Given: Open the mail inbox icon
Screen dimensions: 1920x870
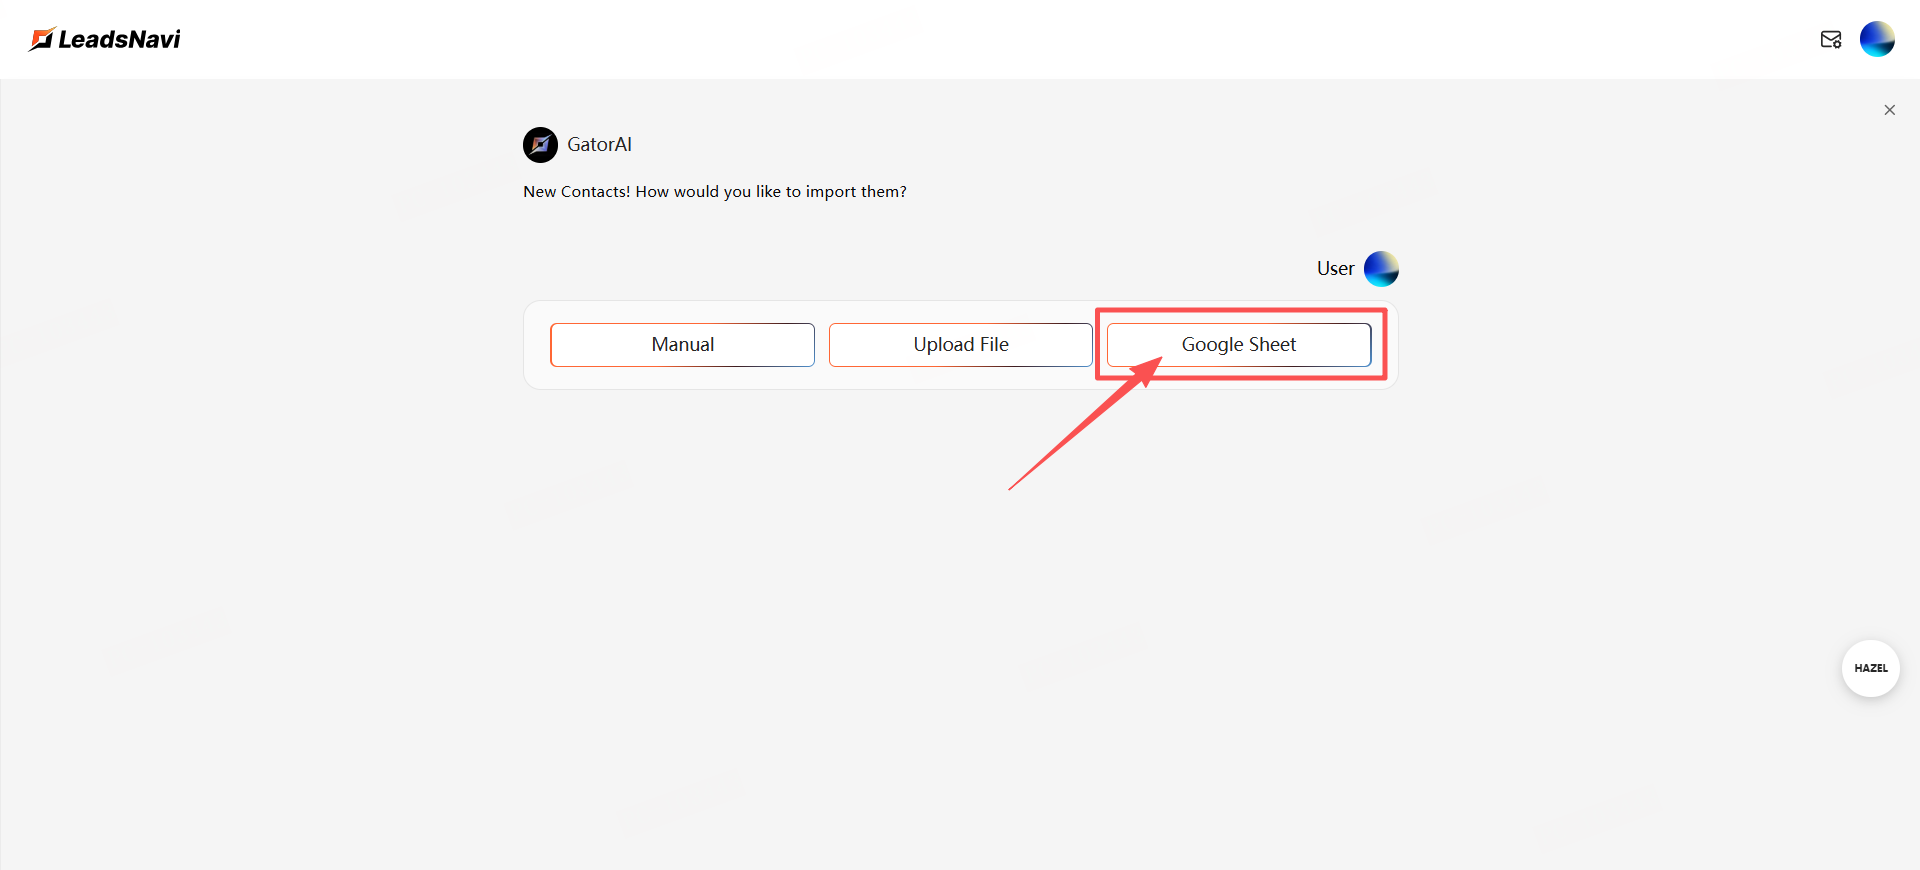Looking at the screenshot, I should coord(1830,39).
